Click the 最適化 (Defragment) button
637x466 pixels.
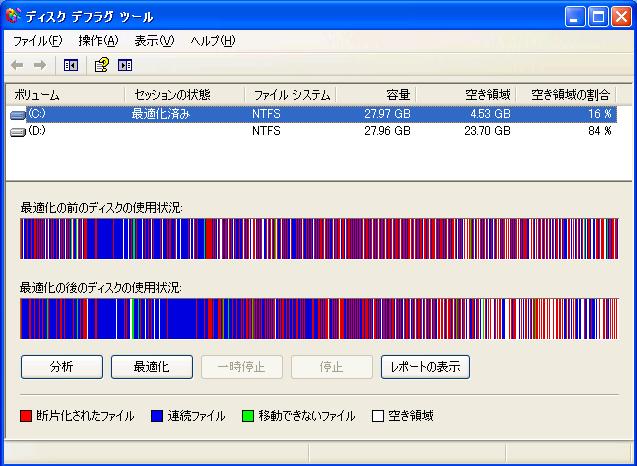click(150, 367)
